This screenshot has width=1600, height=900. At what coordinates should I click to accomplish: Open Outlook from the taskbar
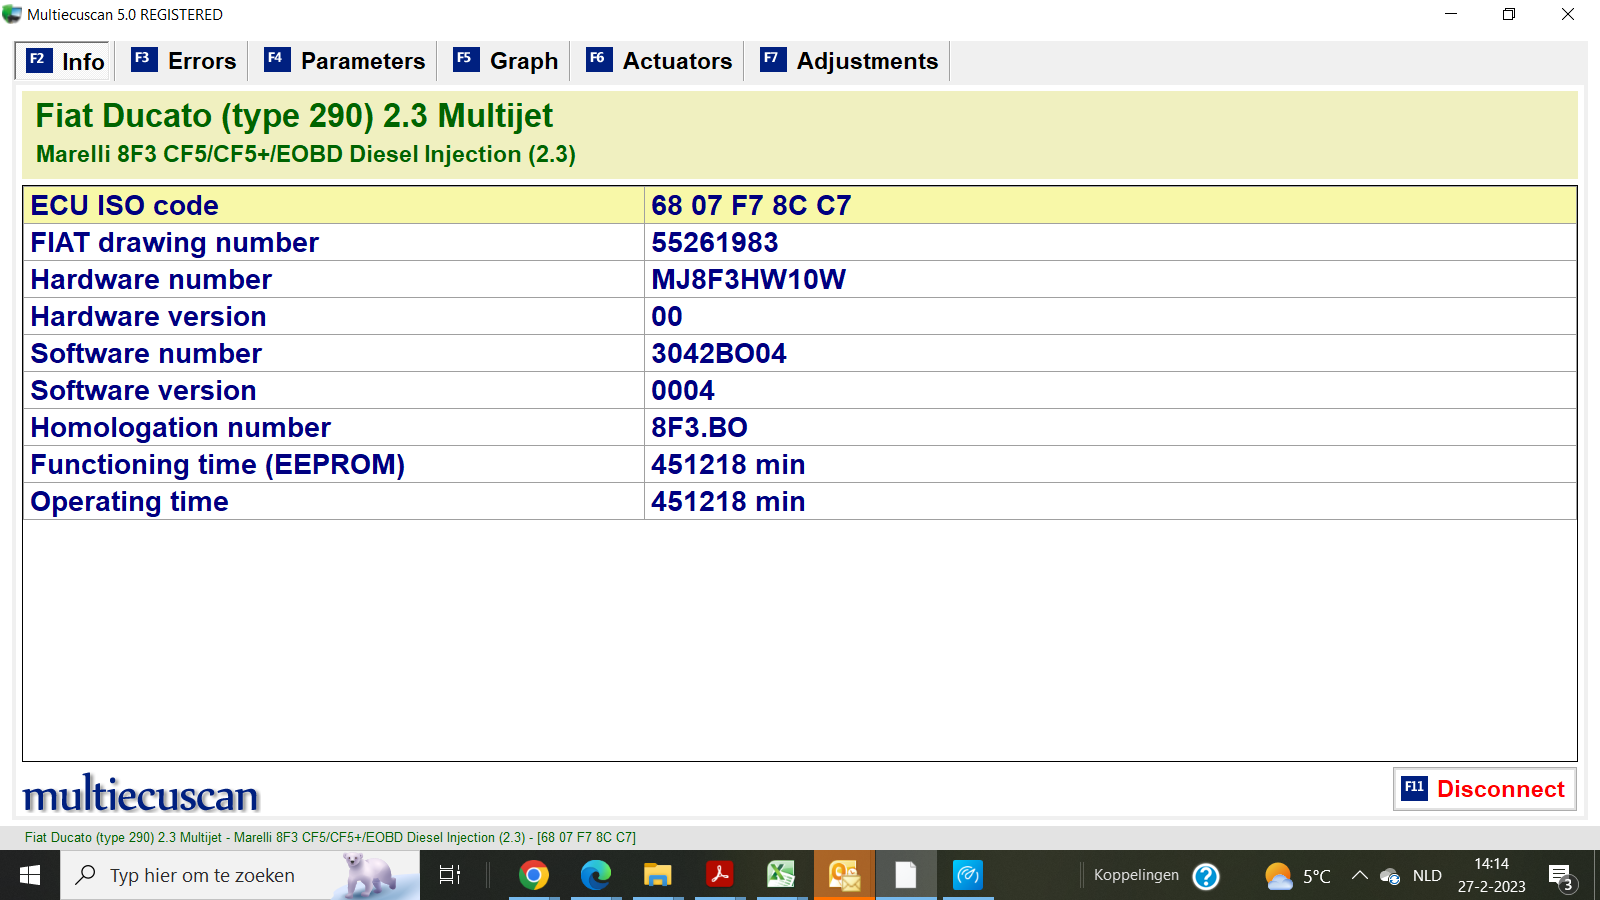[x=844, y=875]
